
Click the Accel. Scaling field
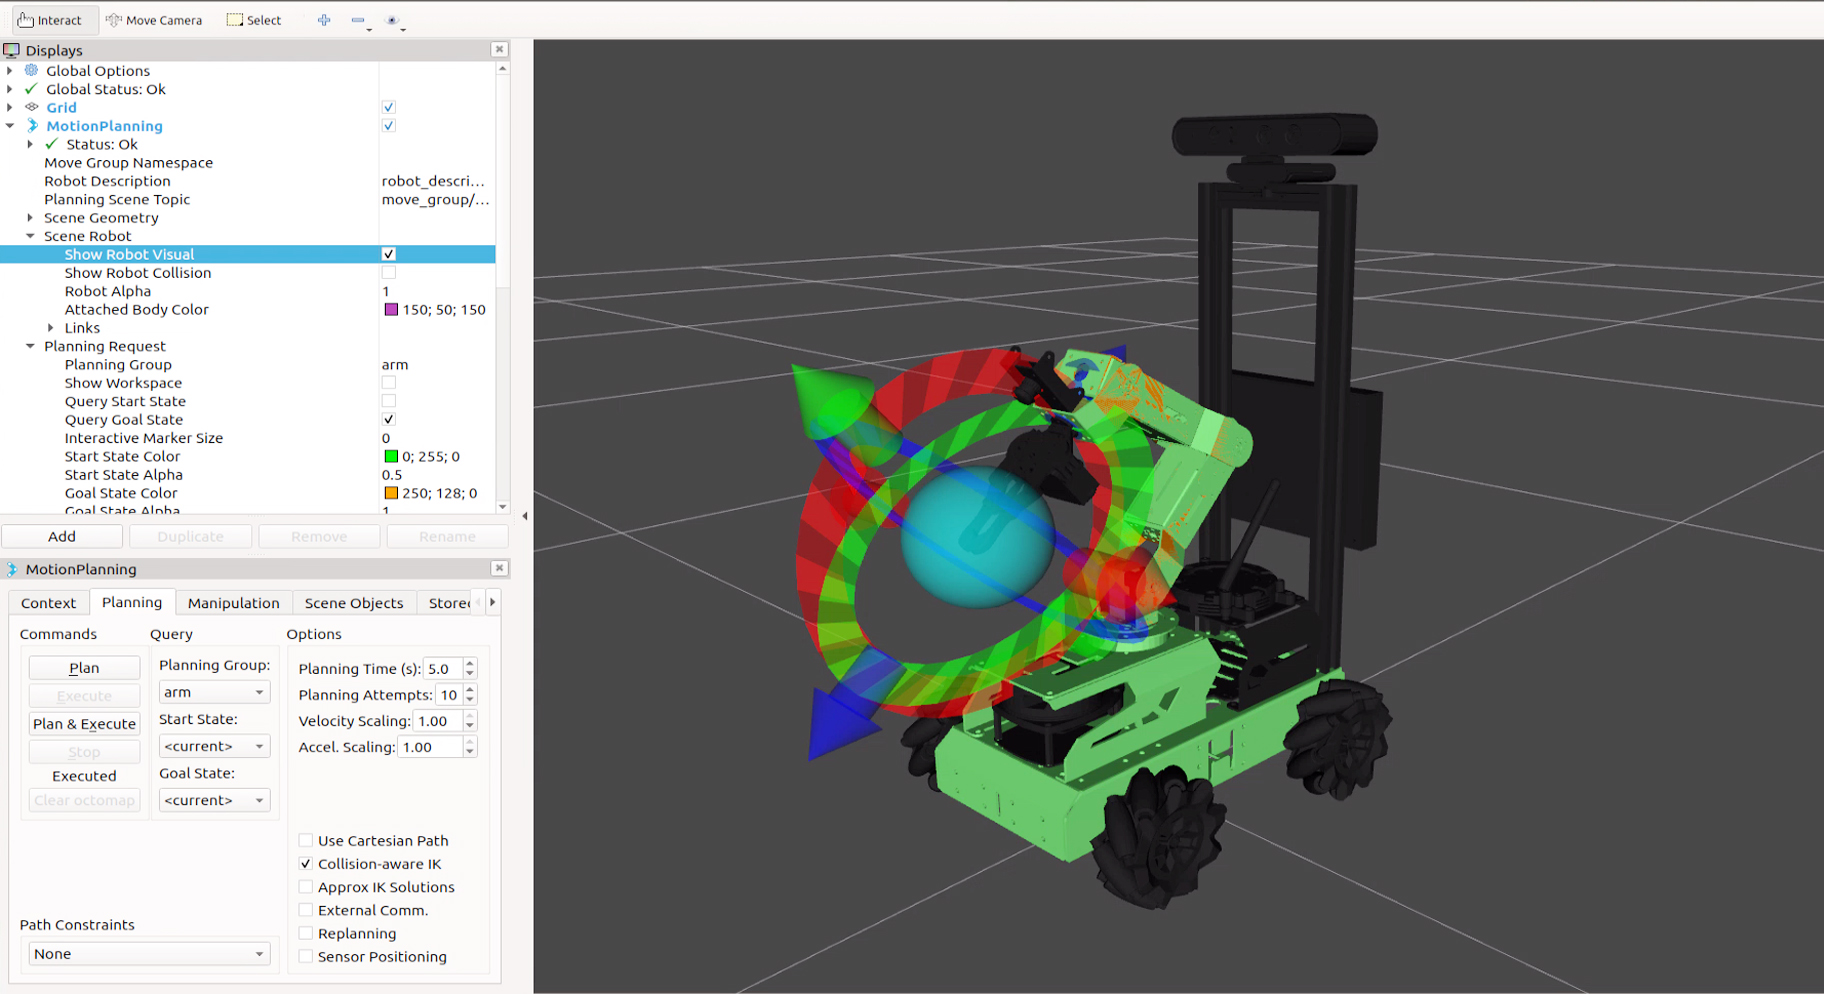click(430, 747)
